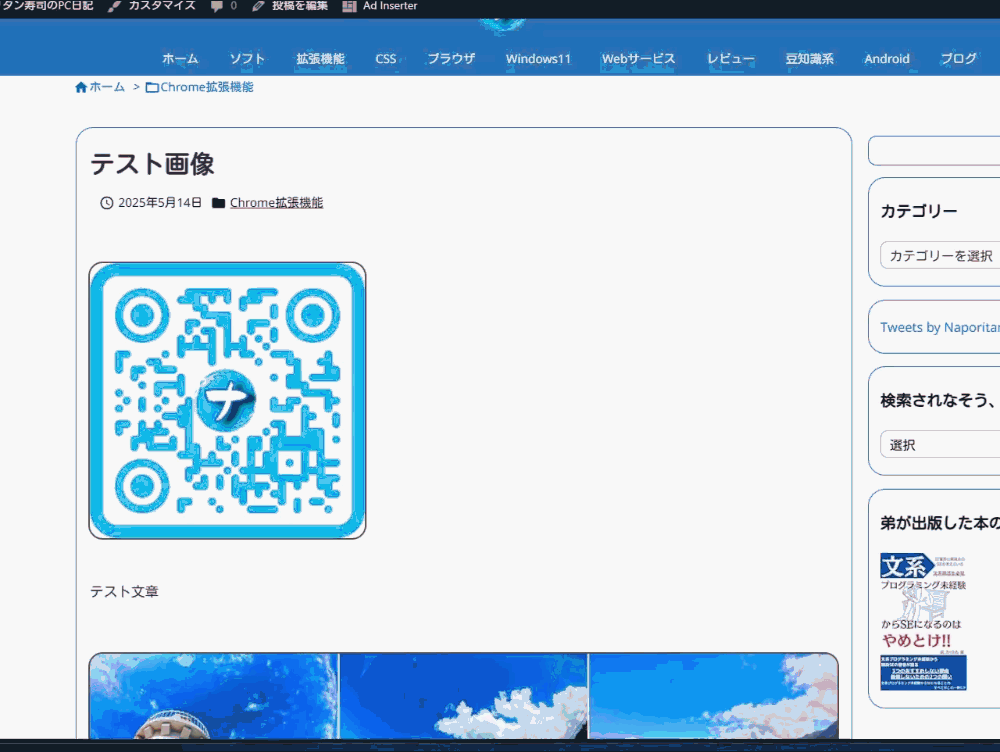Open Android in the navigation menu

(x=886, y=59)
